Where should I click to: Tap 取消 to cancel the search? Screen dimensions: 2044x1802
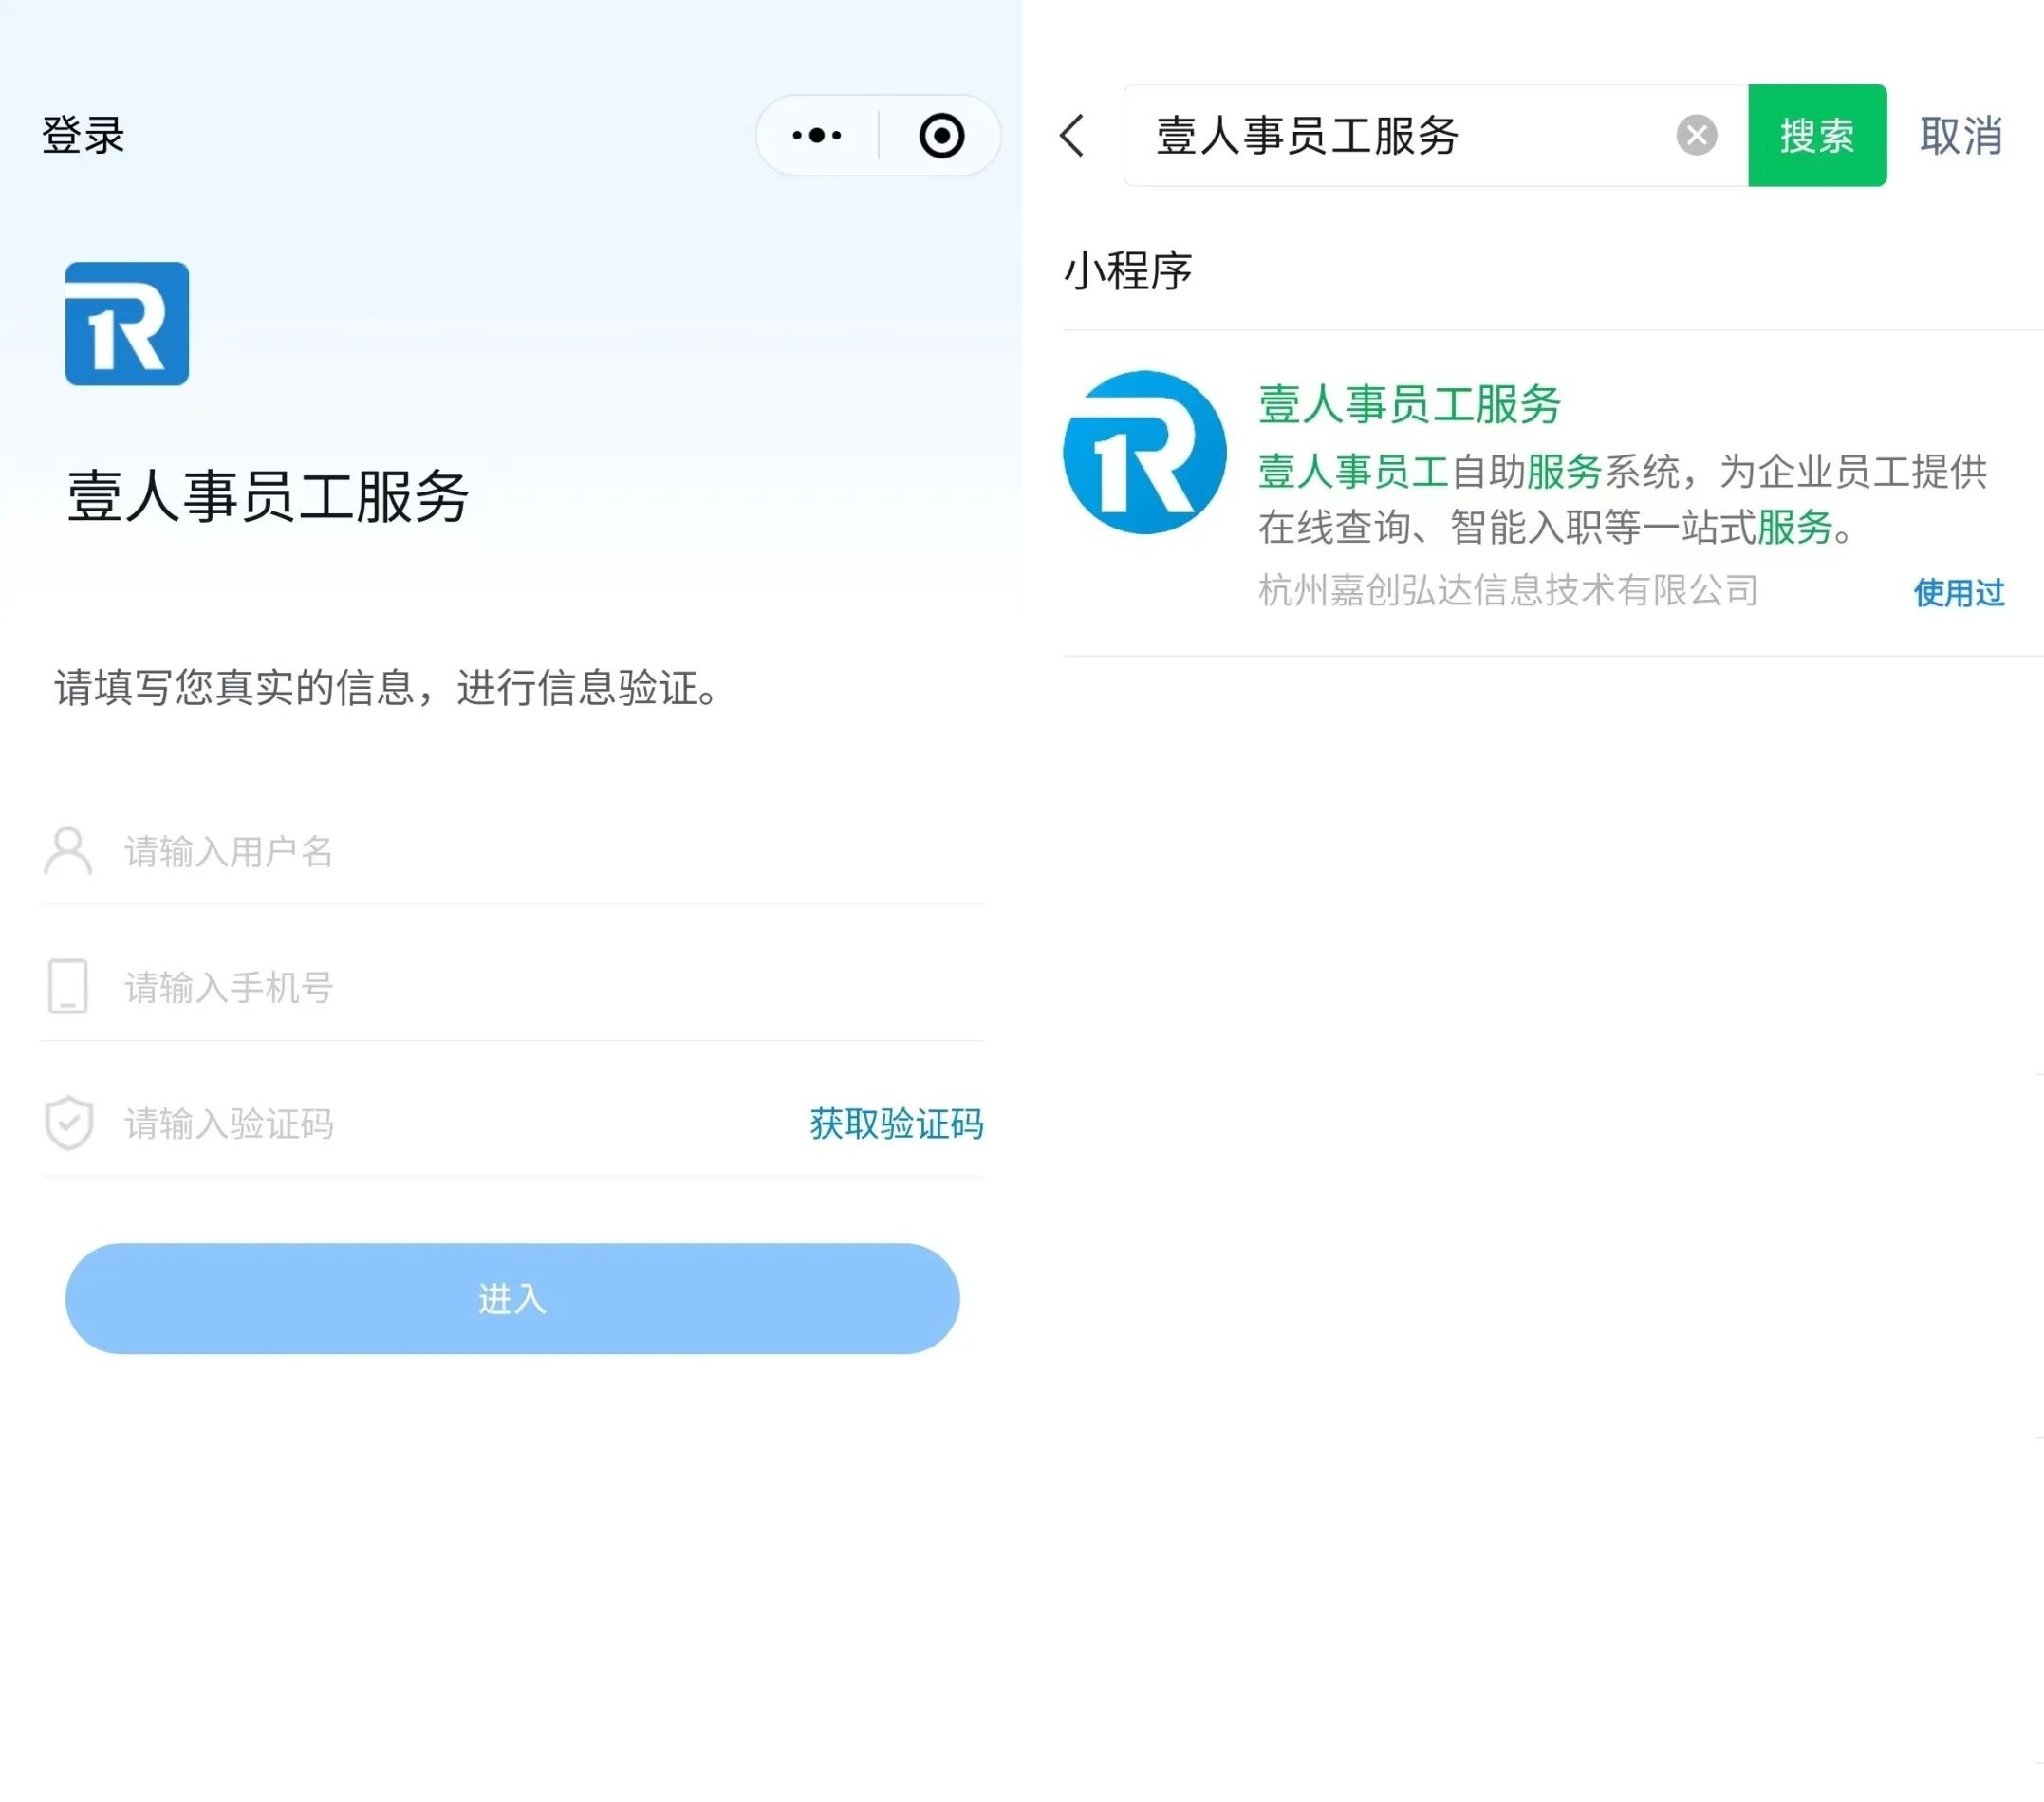1960,135
